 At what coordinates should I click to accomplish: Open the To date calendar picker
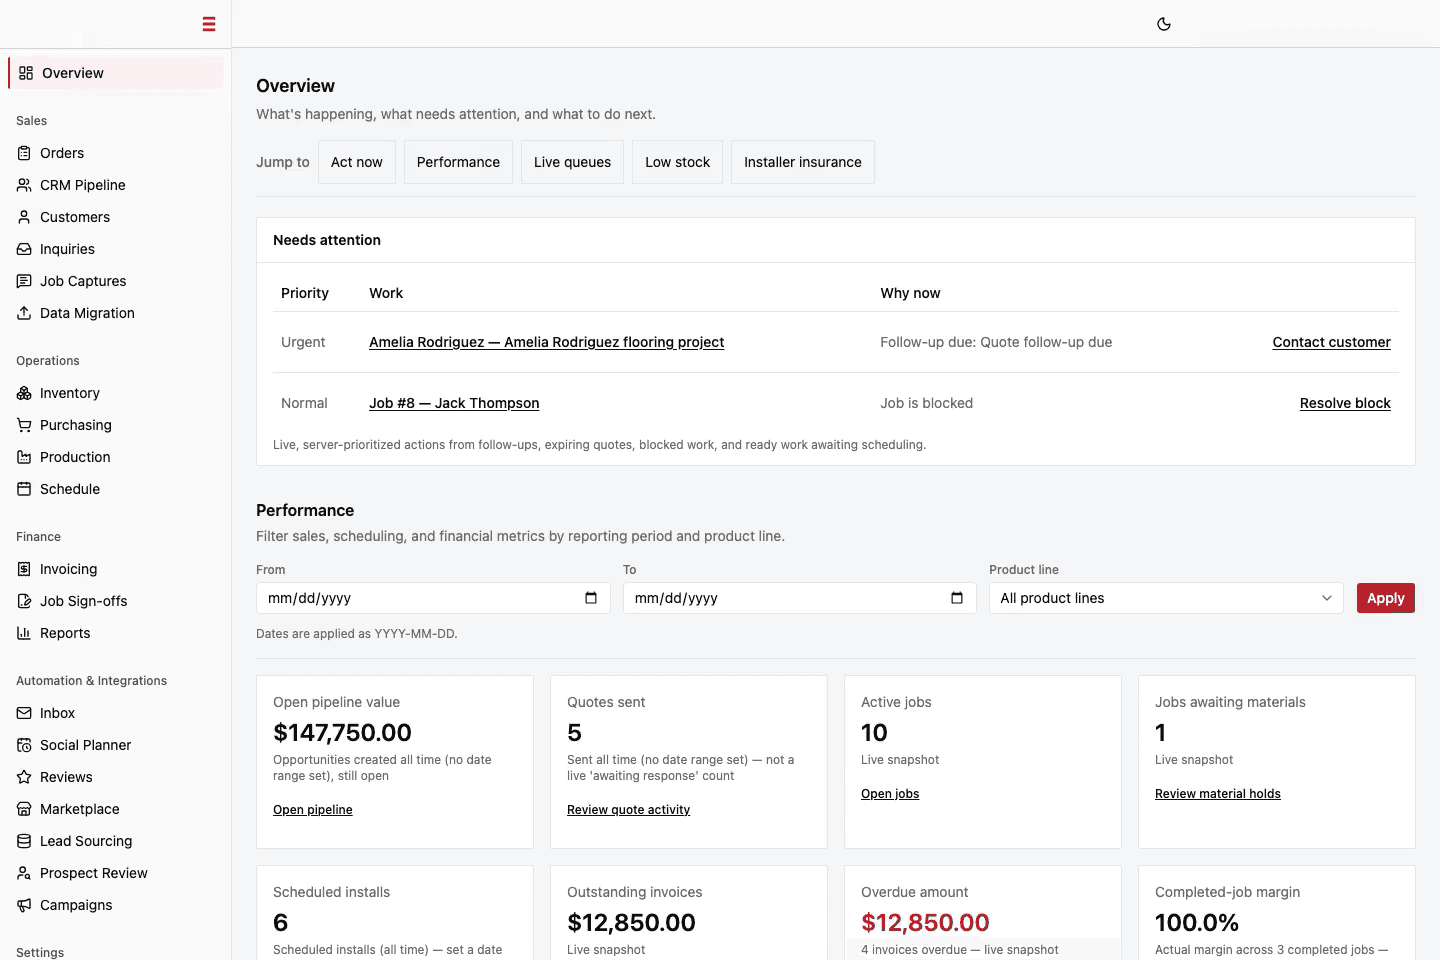tap(957, 598)
